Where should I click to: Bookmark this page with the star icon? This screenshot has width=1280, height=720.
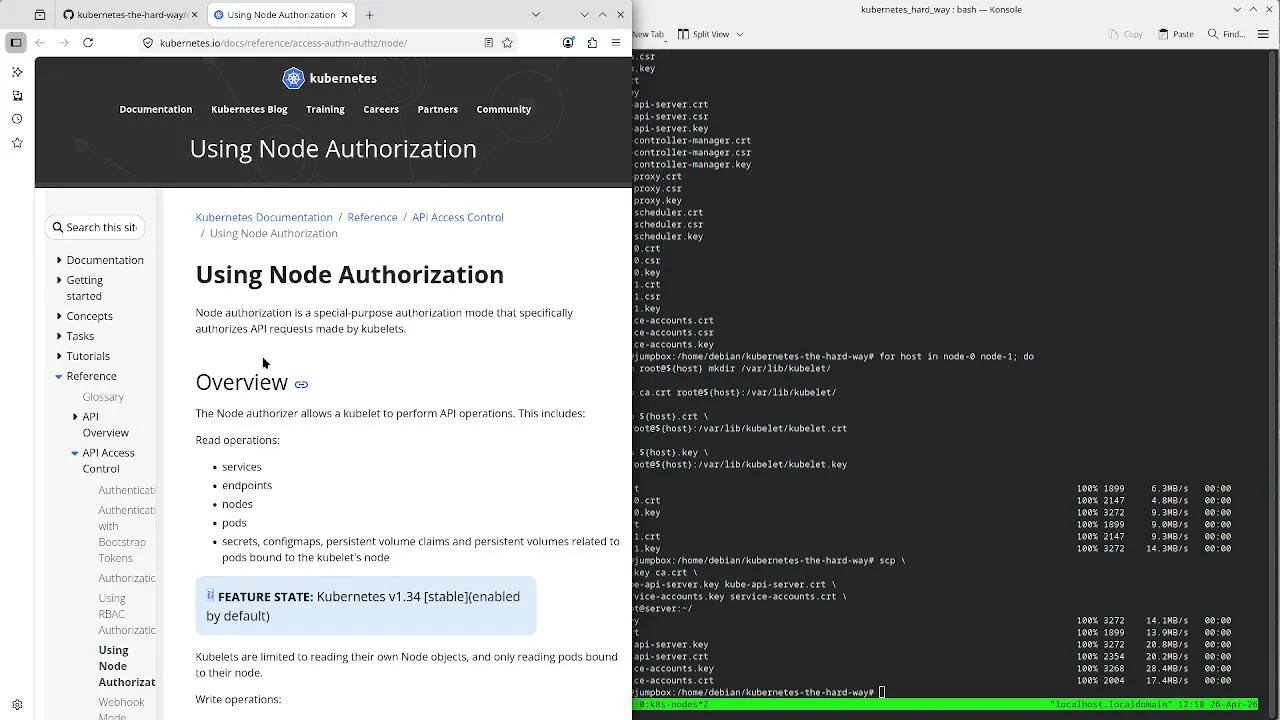pyautogui.click(x=507, y=43)
